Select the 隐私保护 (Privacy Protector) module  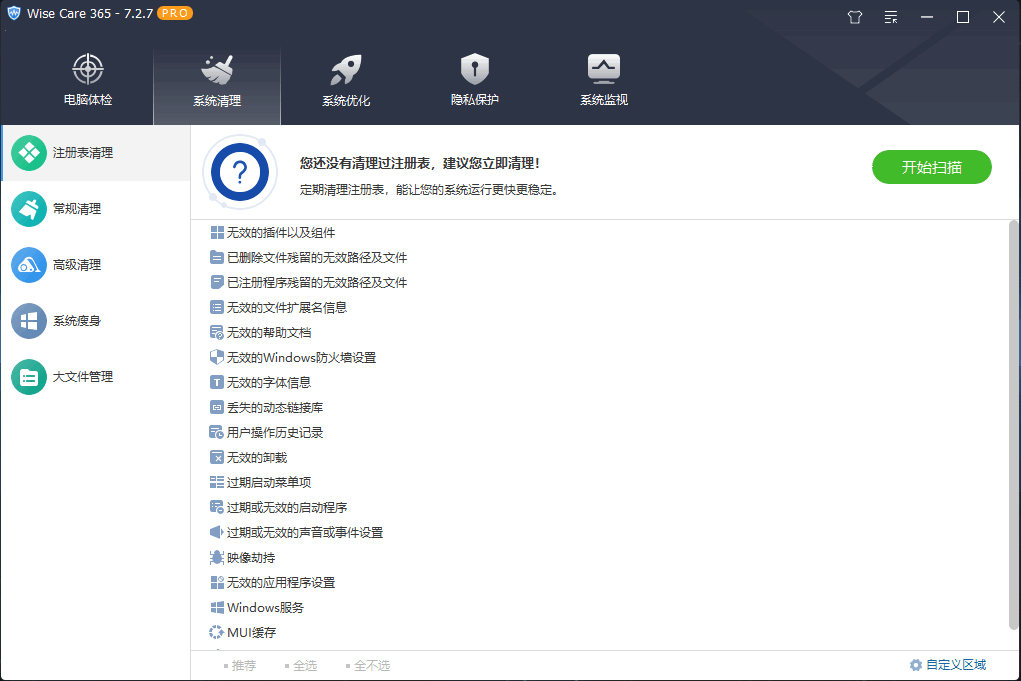pos(474,80)
